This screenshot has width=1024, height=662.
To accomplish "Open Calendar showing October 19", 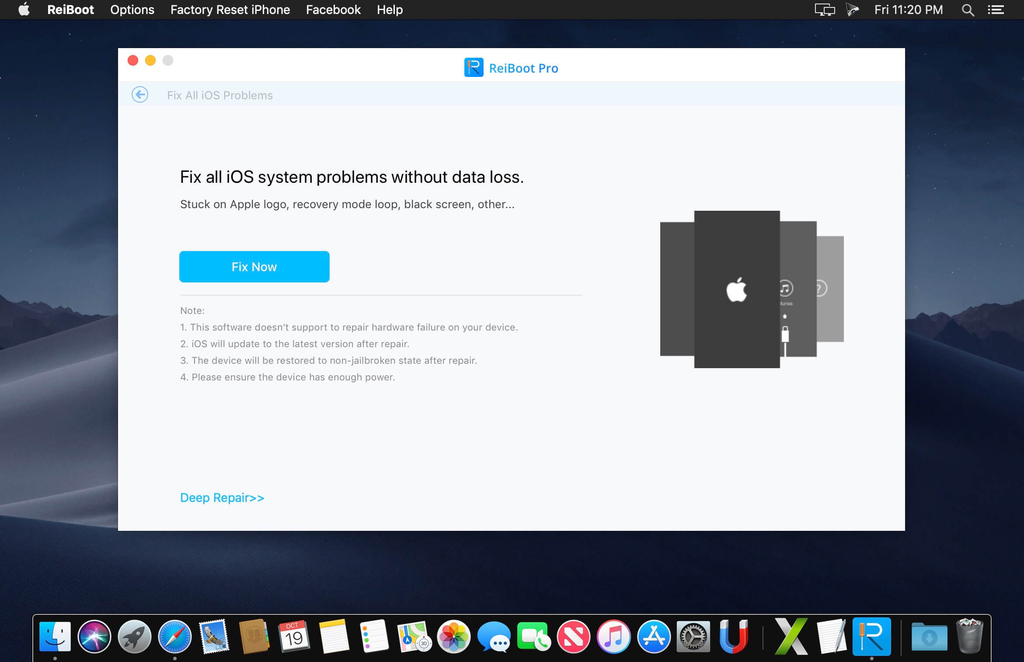I will pos(294,636).
